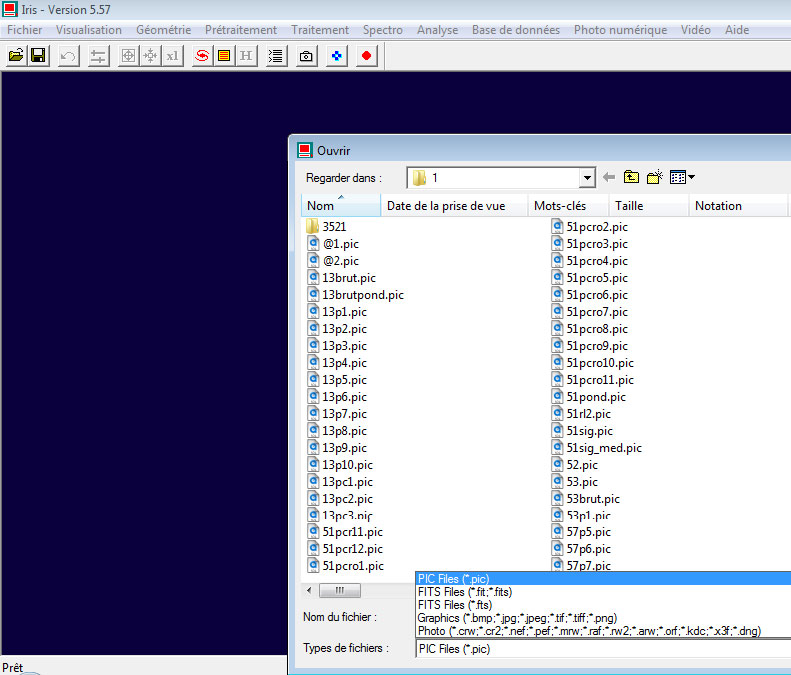Click the save floppy disk icon
Screen dimensions: 791x675
pyautogui.click(x=38, y=55)
